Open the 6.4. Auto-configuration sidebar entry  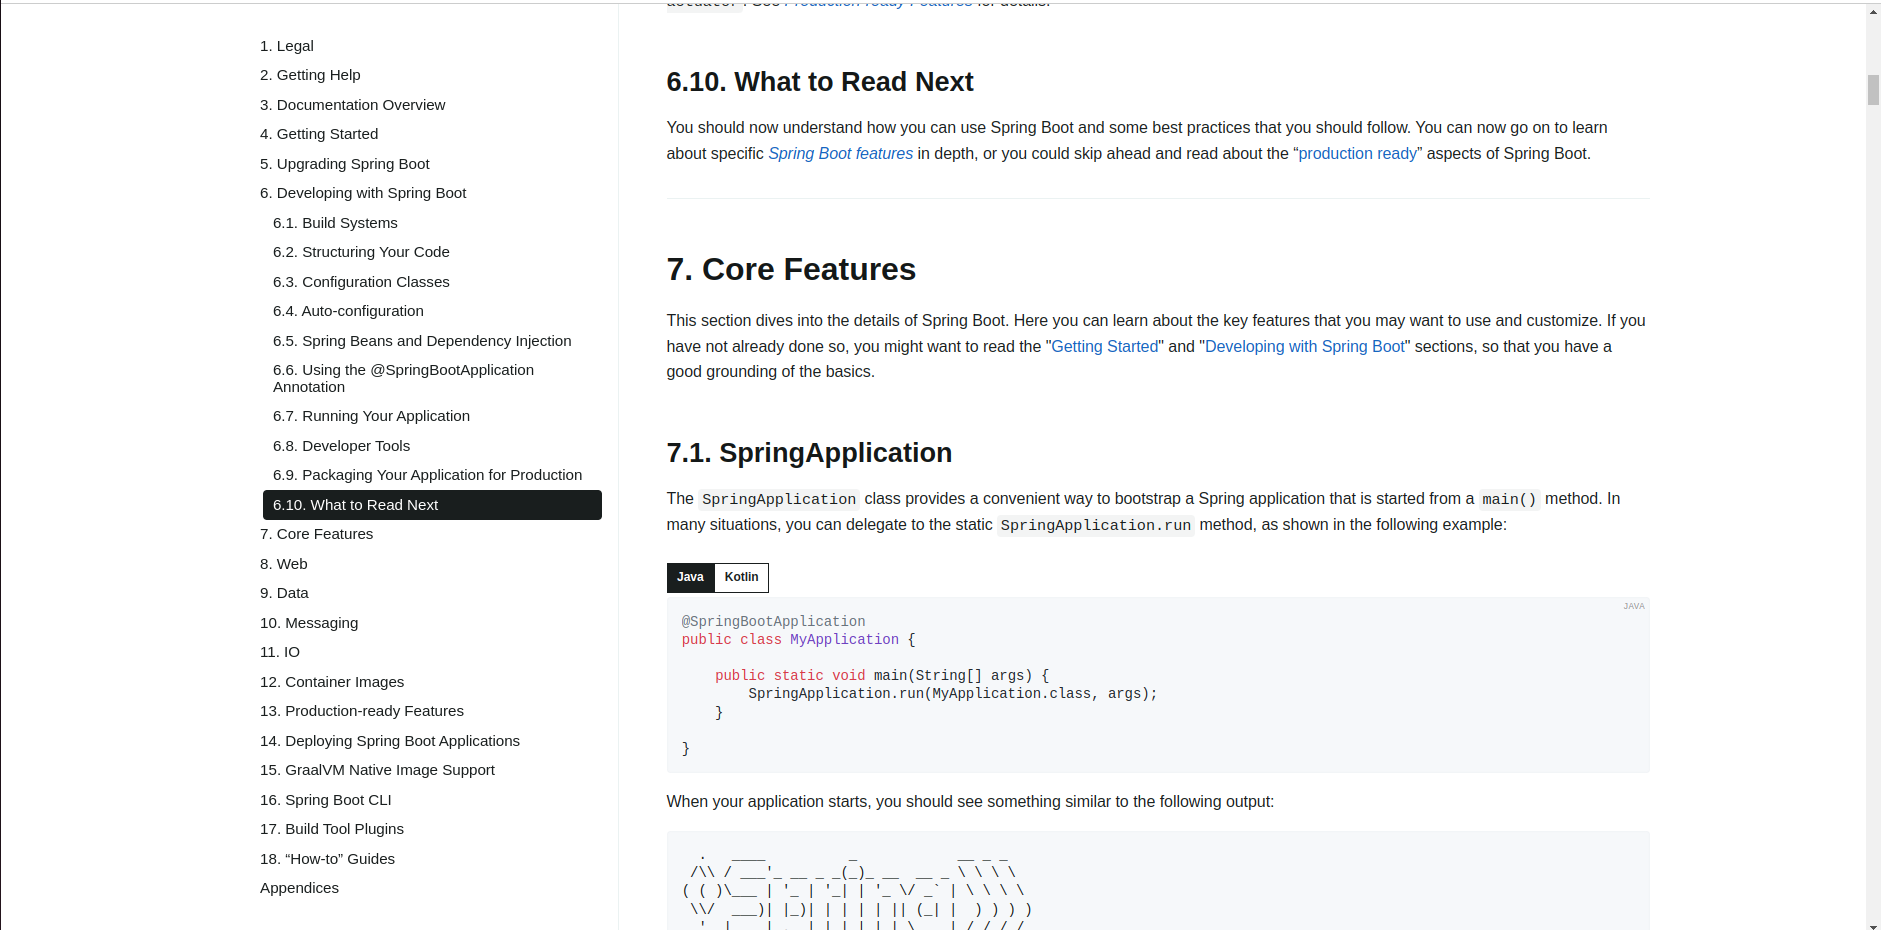click(x=348, y=311)
